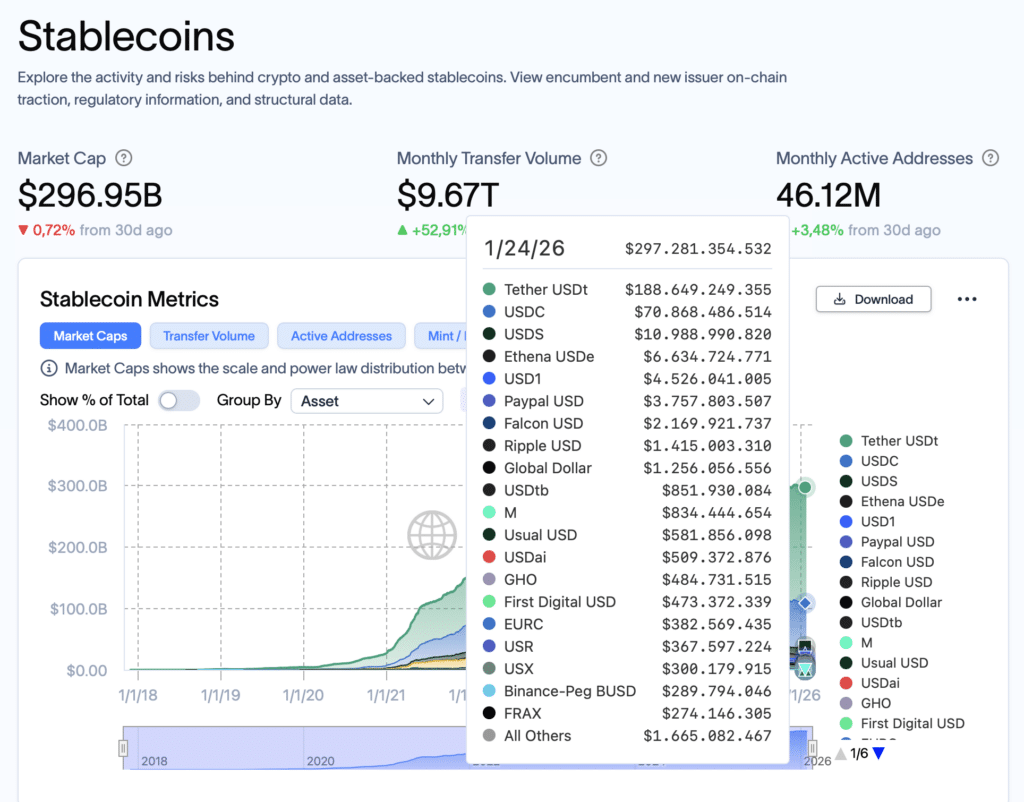The image size is (1024, 802).
Task: Toggle Global Dollar series in the legend
Action: pyautogui.click(x=891, y=603)
